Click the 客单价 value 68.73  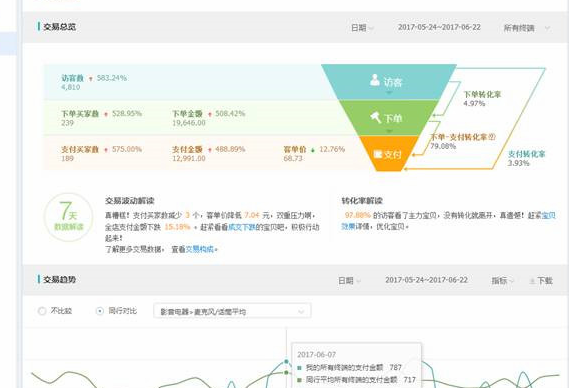point(293,159)
